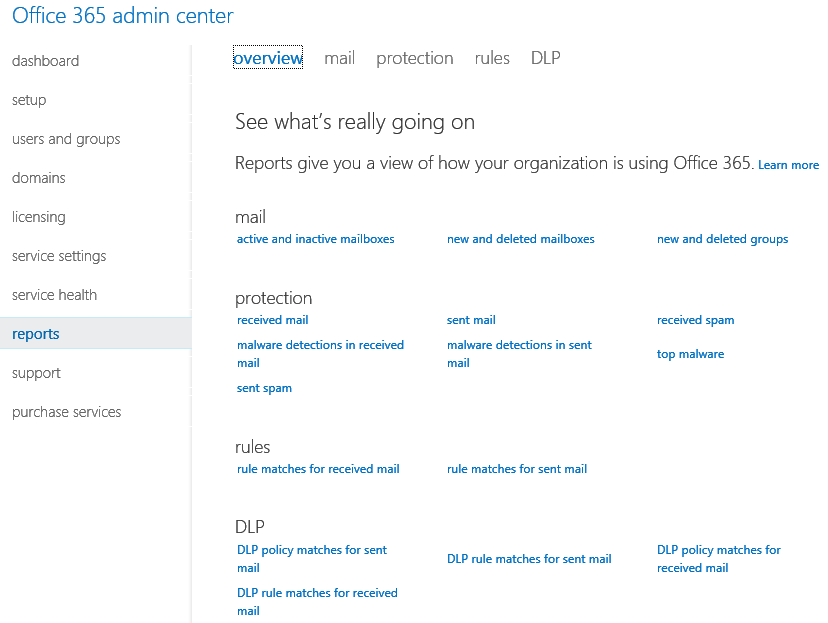
Task: View the received spam report
Action: [695, 320]
